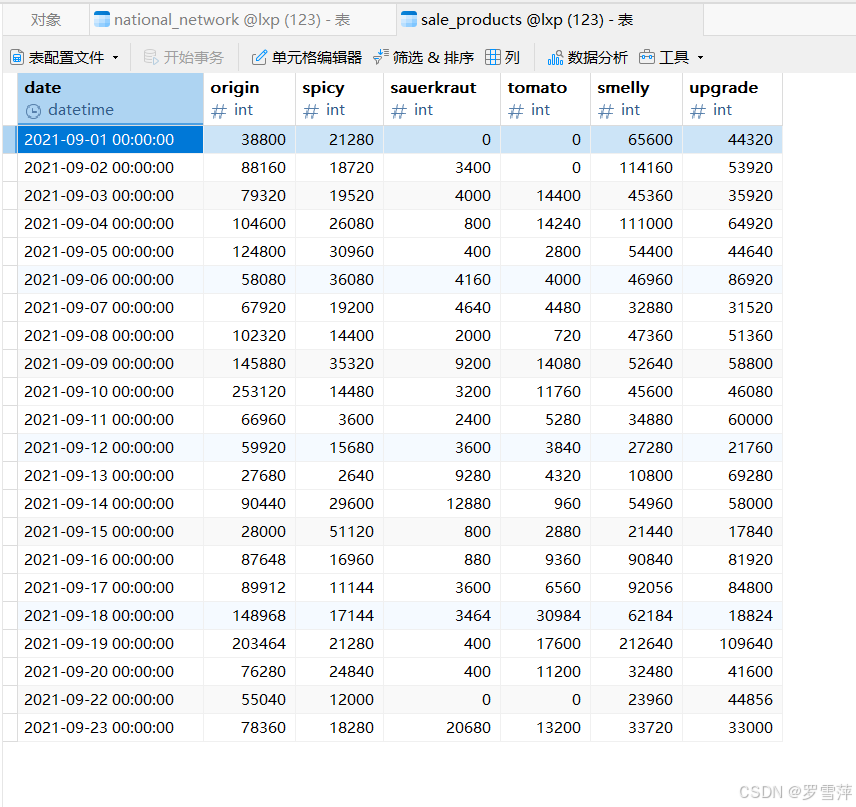856x807 pixels.
Task: Select tomato value 30984
Action: [545, 615]
